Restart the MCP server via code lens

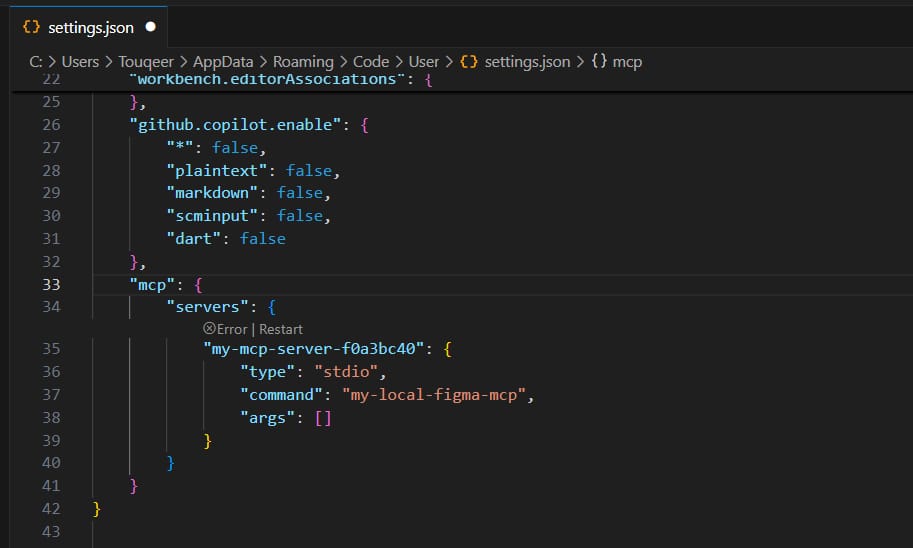click(281, 329)
